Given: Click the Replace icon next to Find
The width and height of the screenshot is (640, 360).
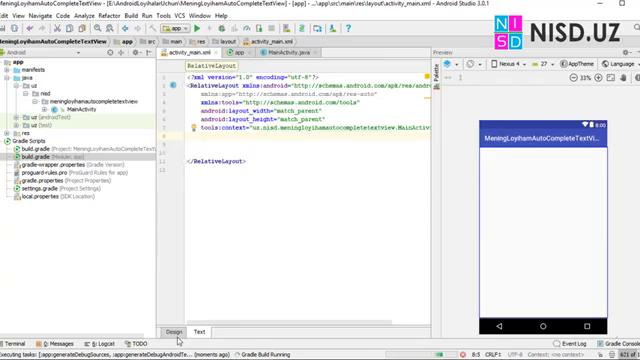Looking at the screenshot, I should pos(110,28).
